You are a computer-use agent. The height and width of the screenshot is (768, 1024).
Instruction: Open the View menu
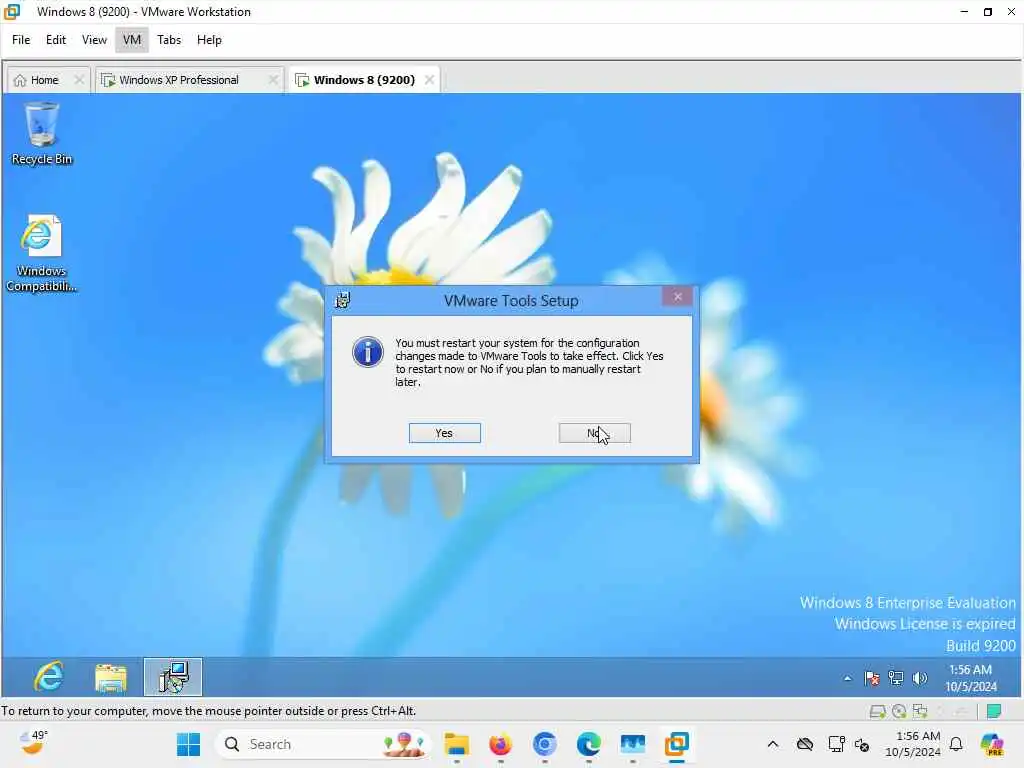(x=94, y=40)
